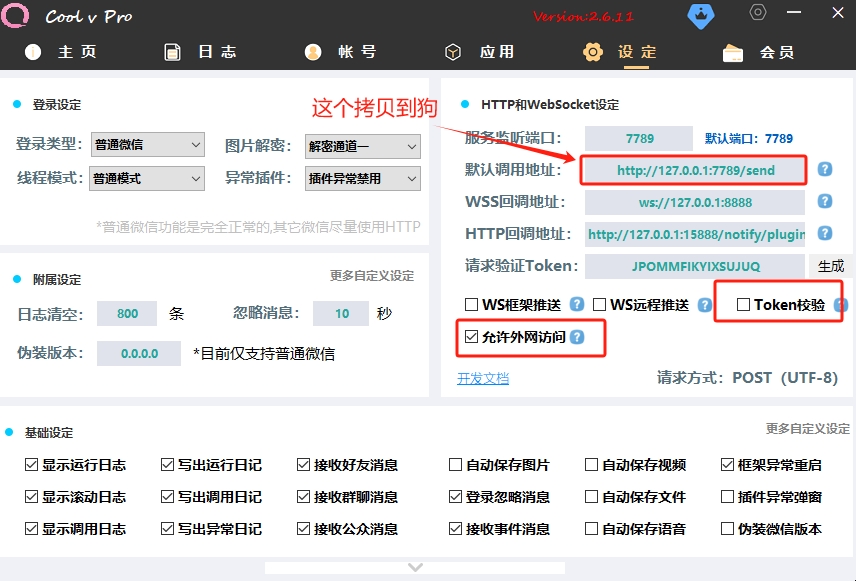856x581 pixels.
Task: Open the 登录类型 dropdown
Action: 148,145
